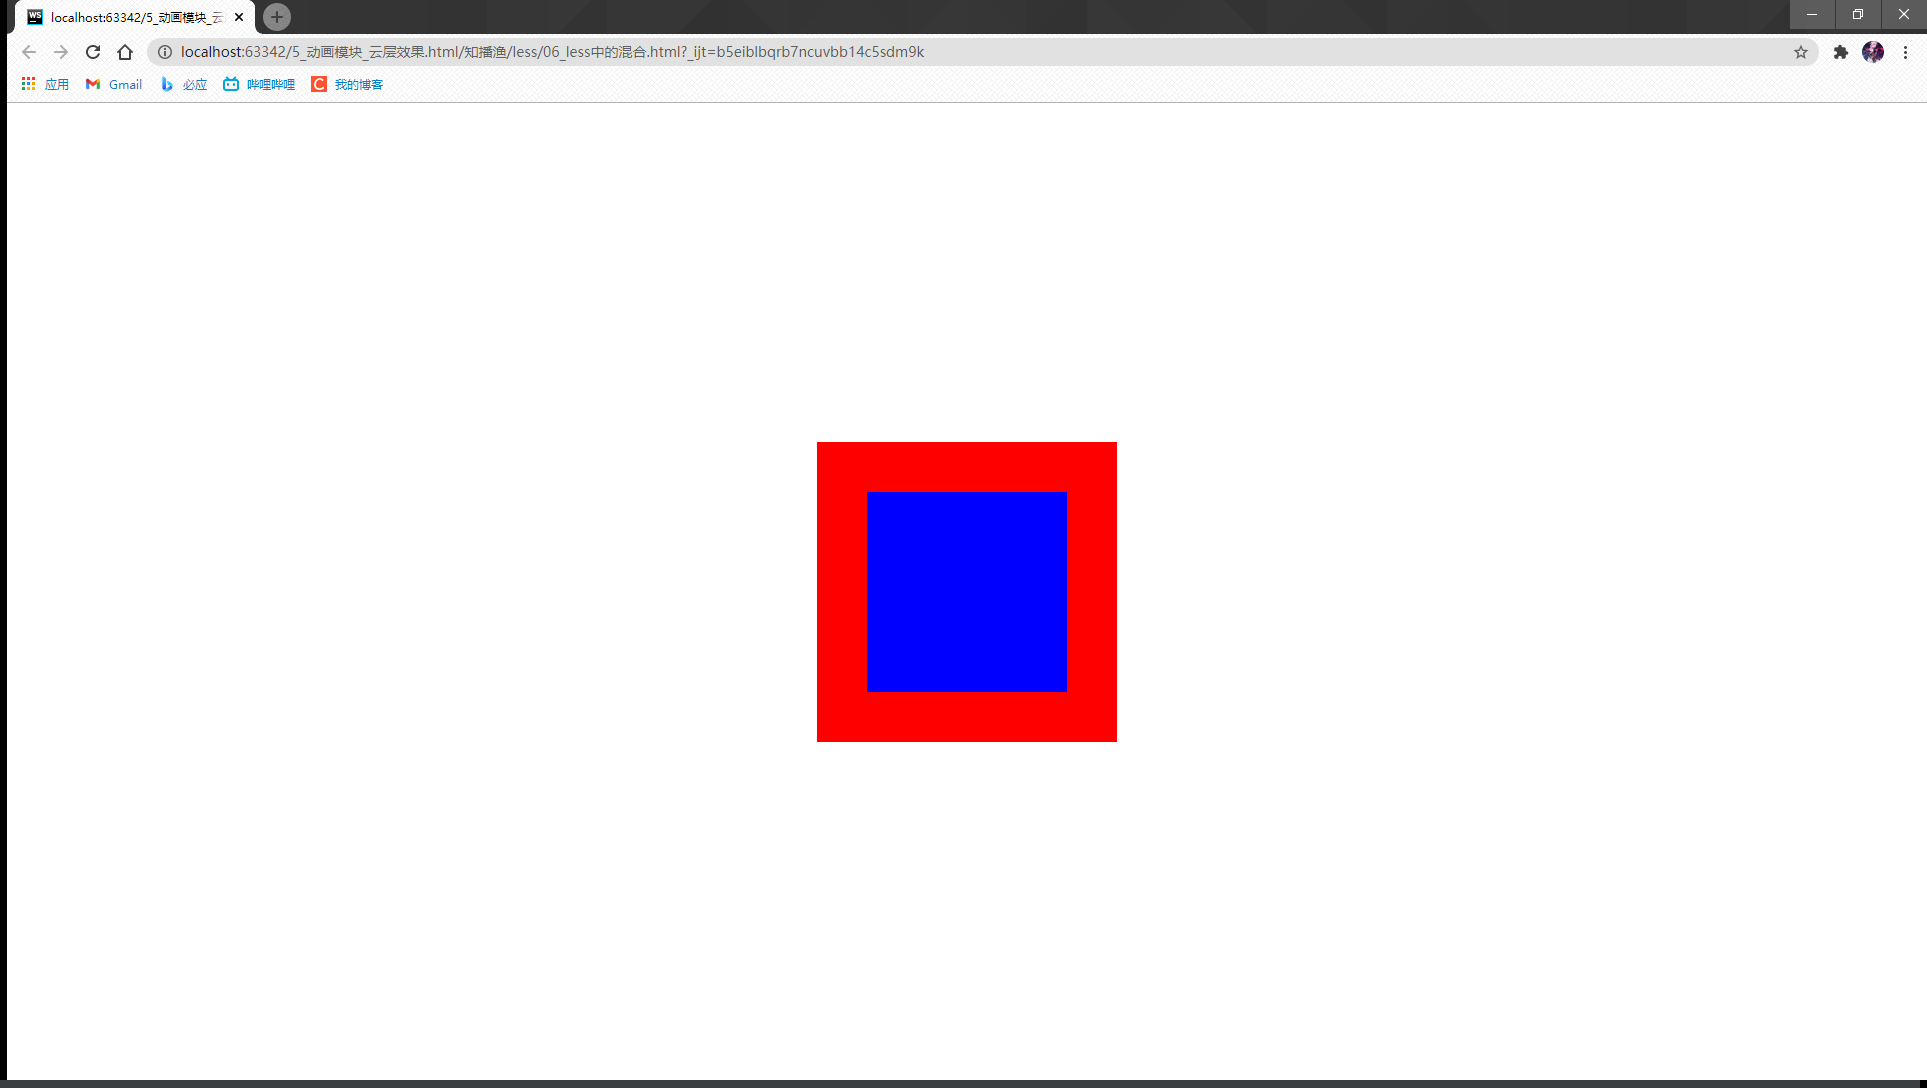The width and height of the screenshot is (1927, 1088).
Task: Open the browser home page
Action: (x=125, y=52)
